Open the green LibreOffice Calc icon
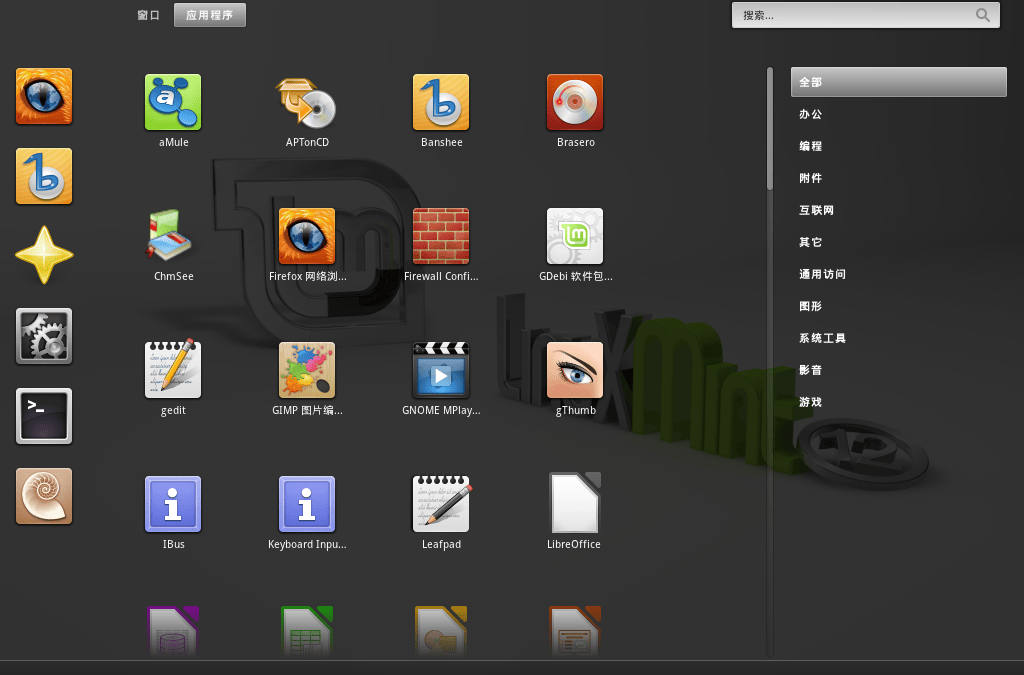Image resolution: width=1024 pixels, height=675 pixels. point(307,632)
